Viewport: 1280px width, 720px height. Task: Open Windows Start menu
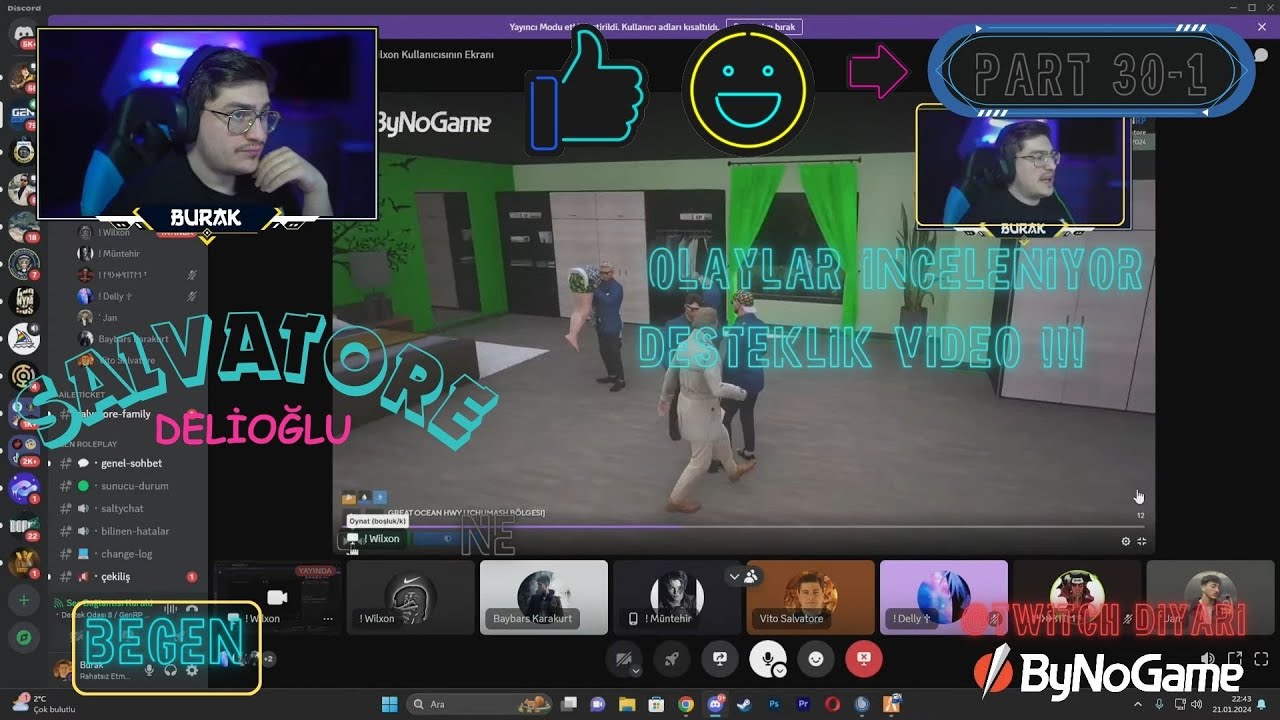tap(389, 704)
